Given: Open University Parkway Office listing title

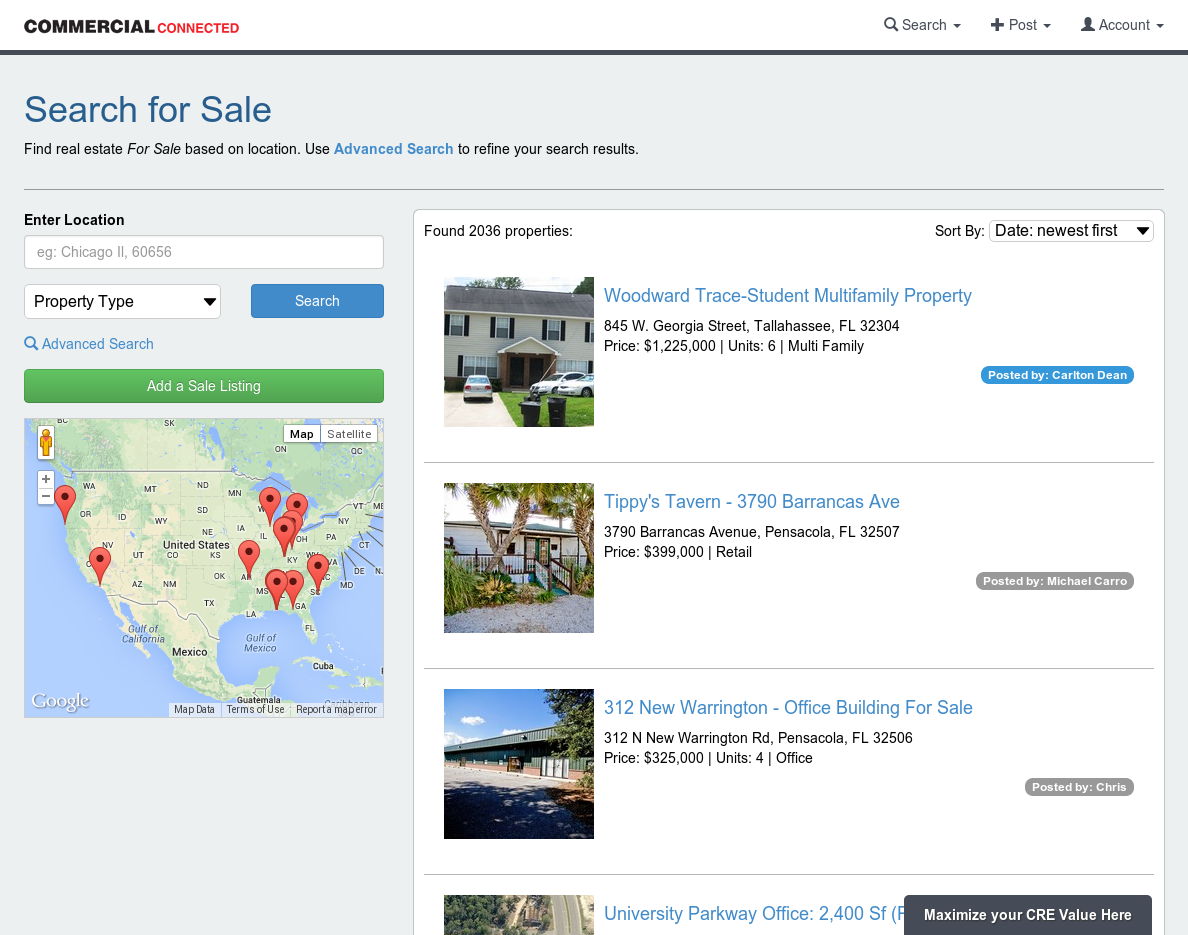Looking at the screenshot, I should [754, 914].
